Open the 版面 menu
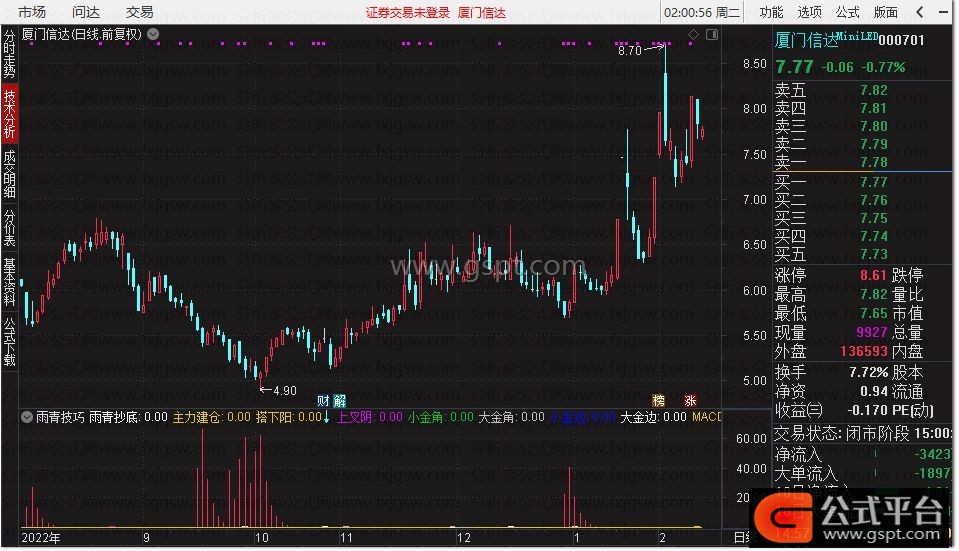The height and width of the screenshot is (551, 959). point(886,12)
